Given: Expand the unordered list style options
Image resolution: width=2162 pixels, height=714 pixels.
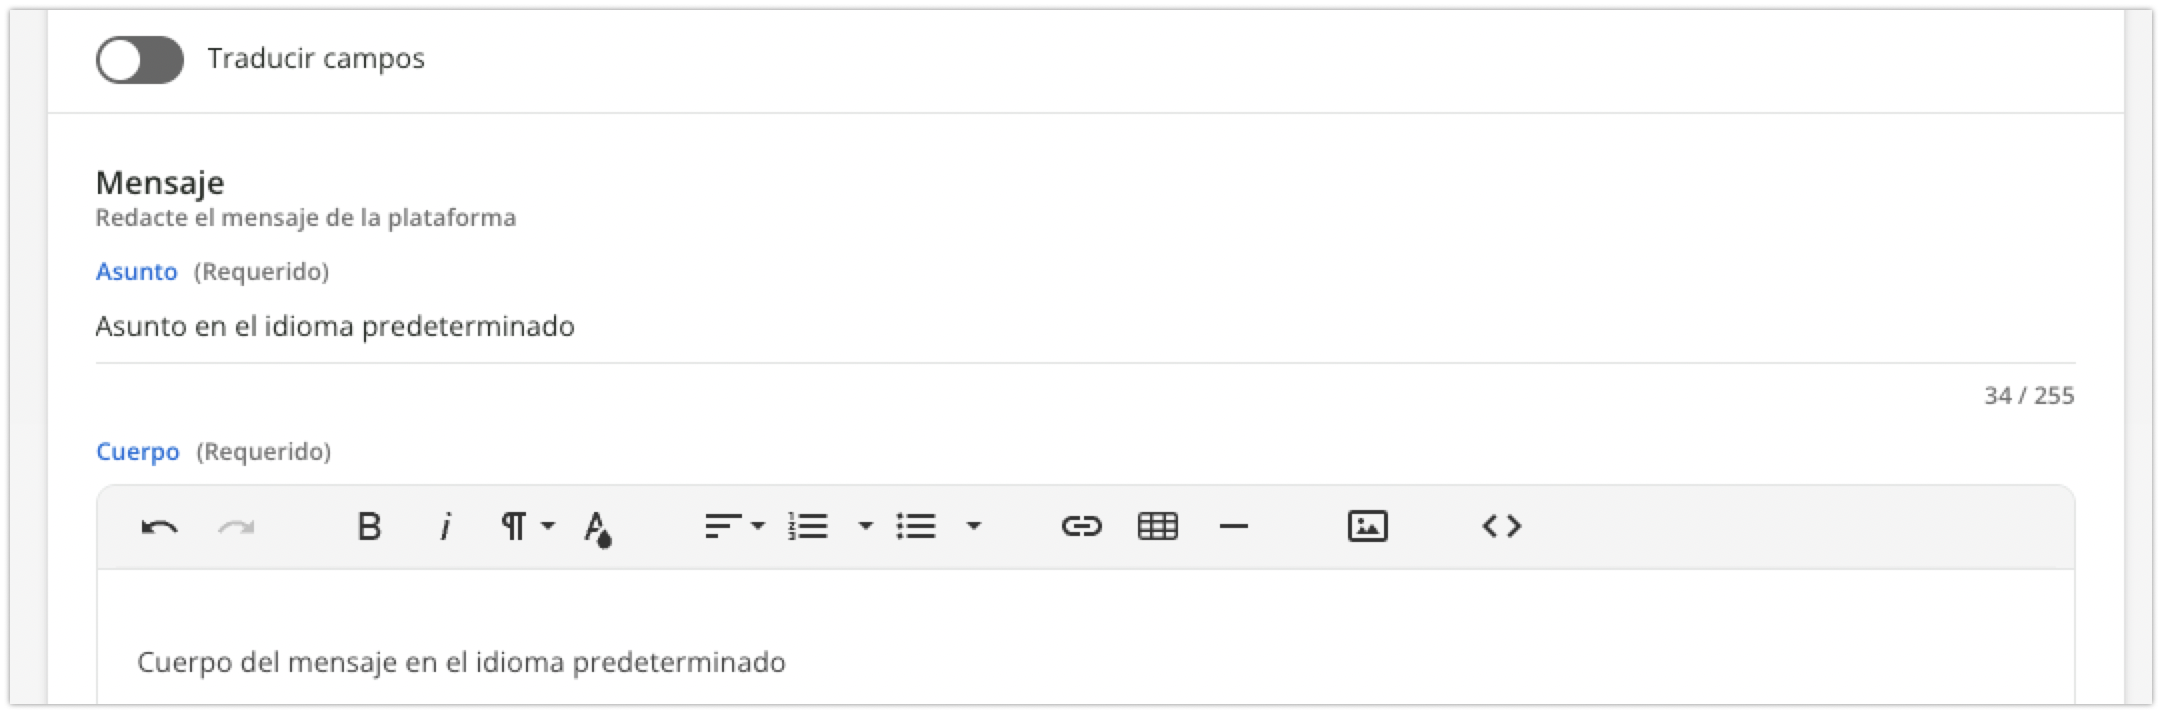Looking at the screenshot, I should (x=973, y=526).
